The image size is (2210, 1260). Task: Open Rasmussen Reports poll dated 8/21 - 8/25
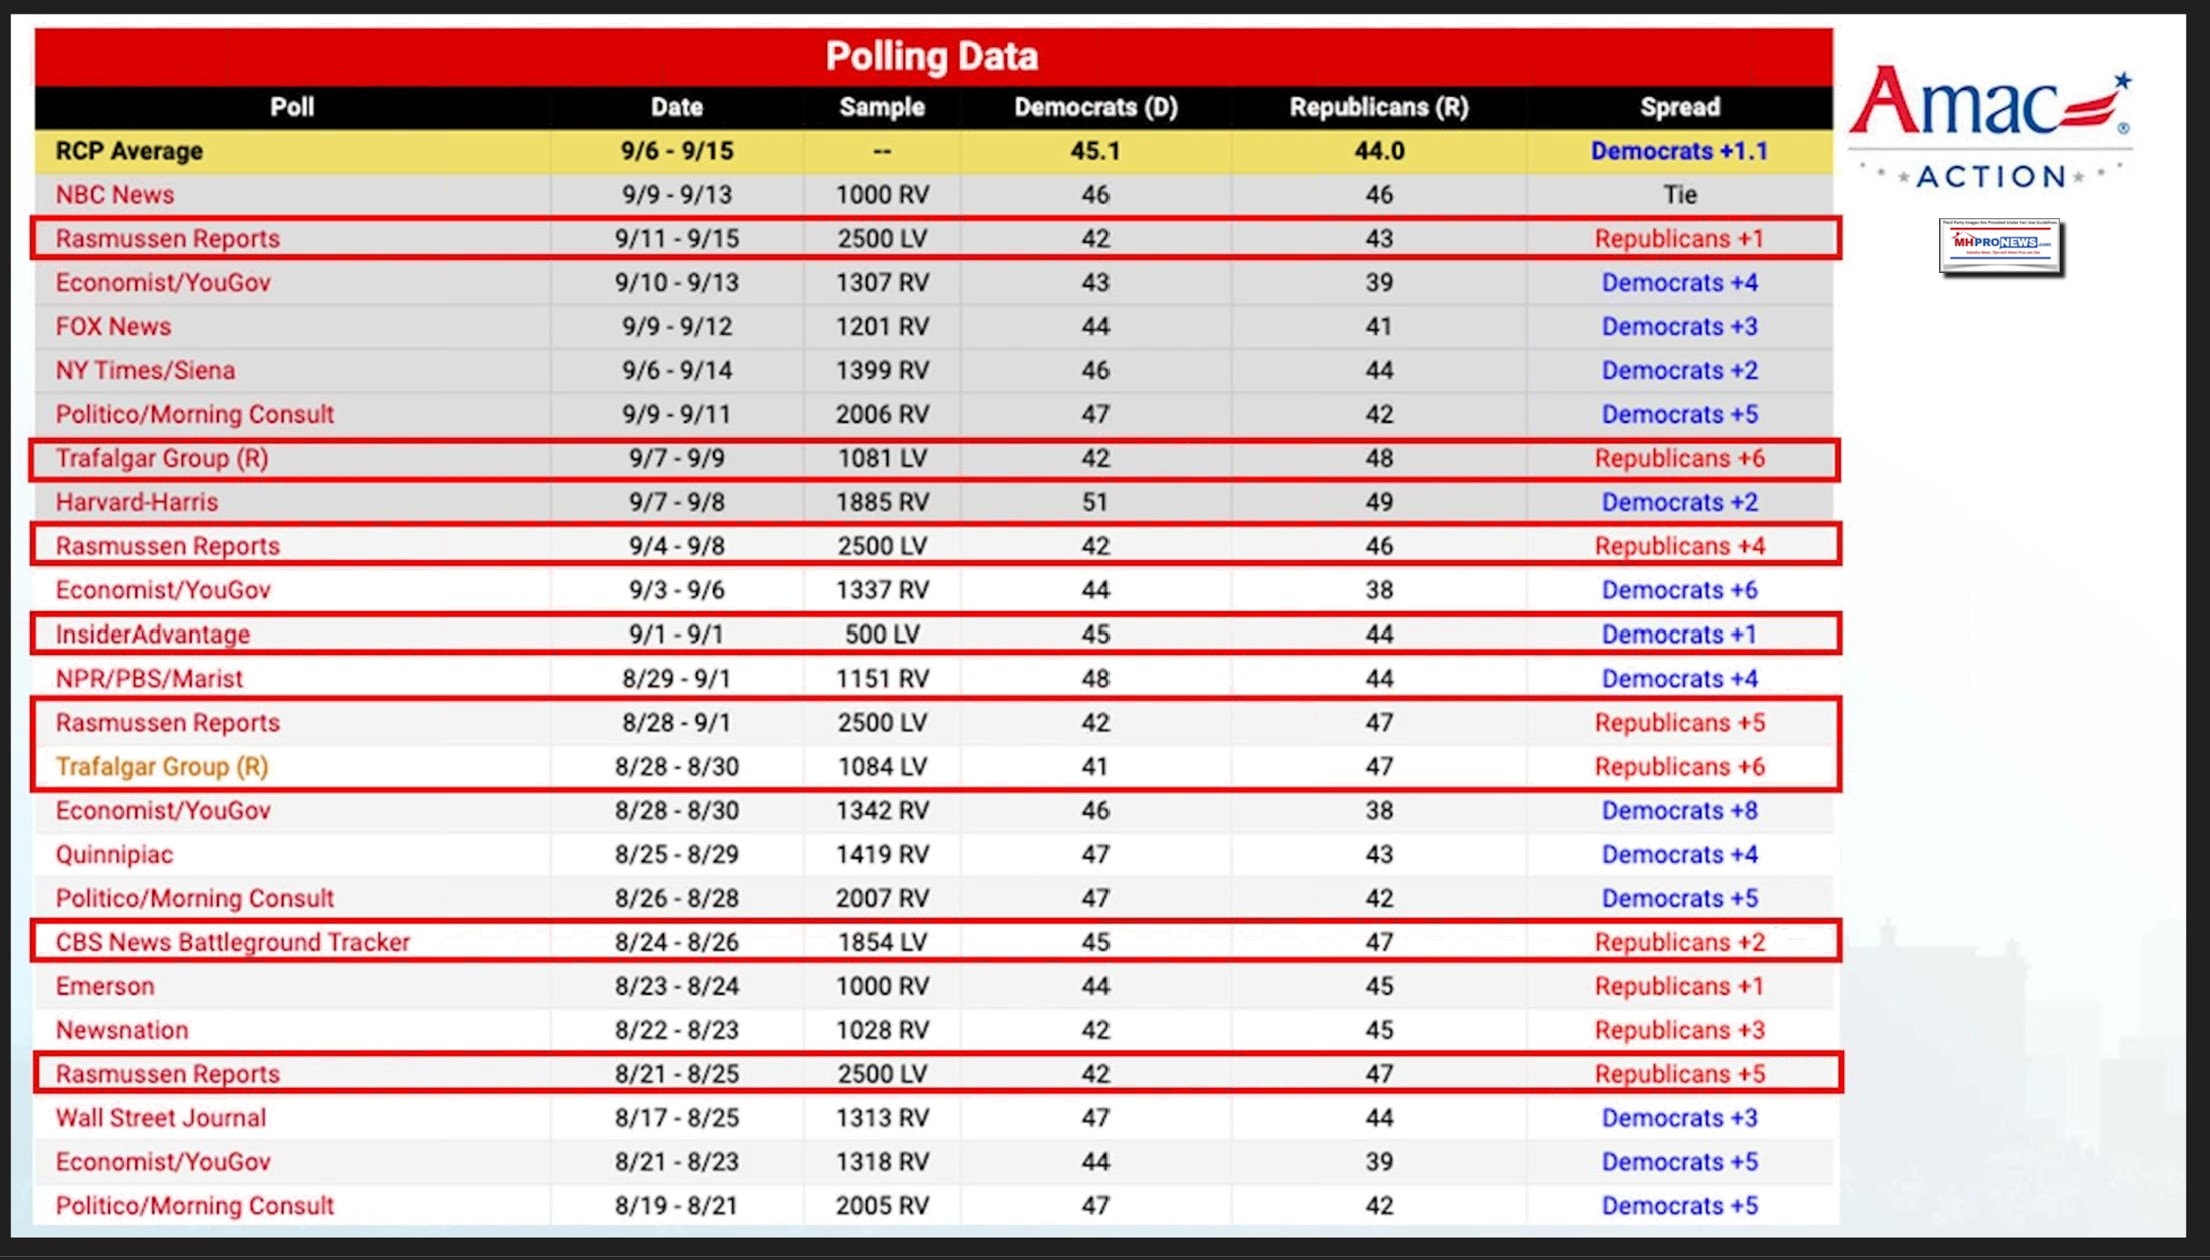pos(168,1074)
